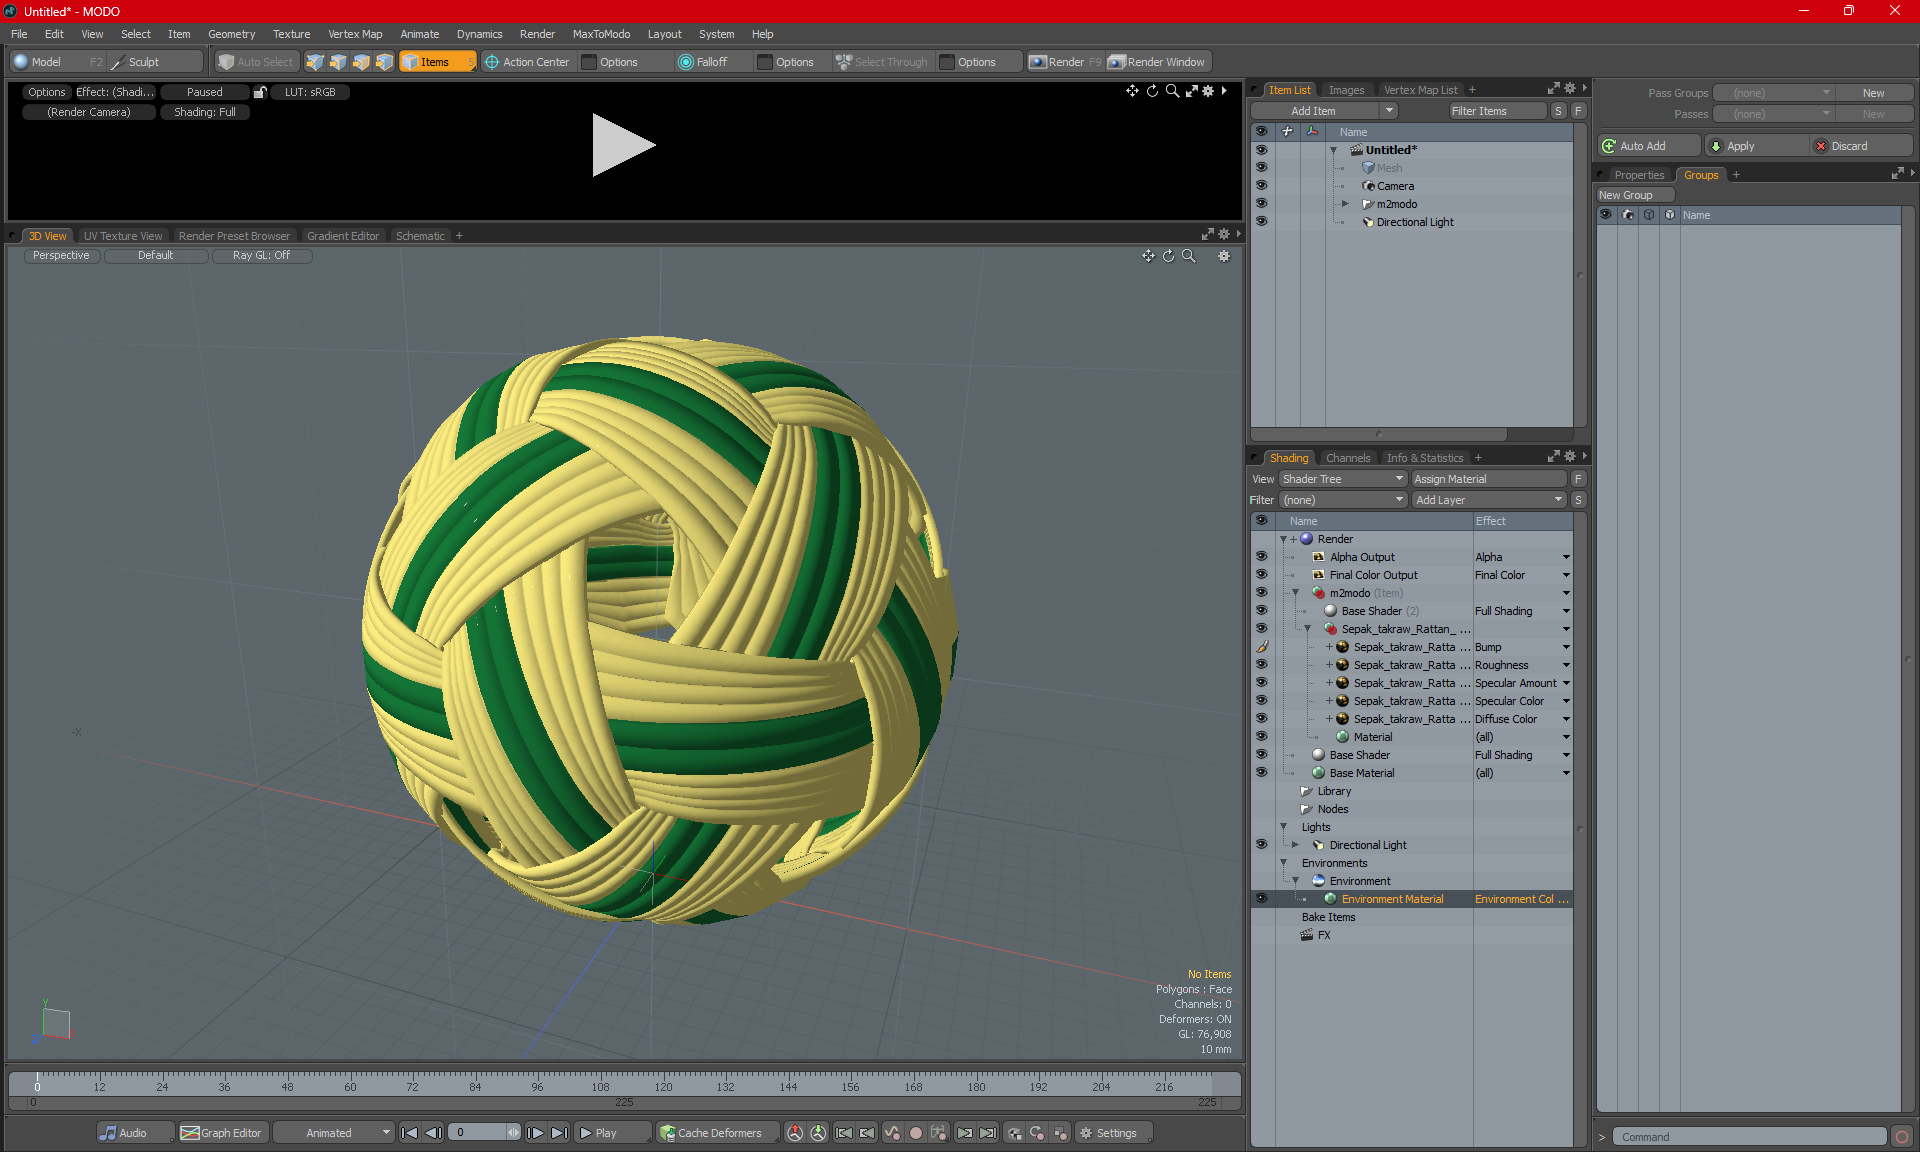Screen dimensions: 1920x1152
Task: Select Edges selection mode icon
Action: (x=338, y=62)
